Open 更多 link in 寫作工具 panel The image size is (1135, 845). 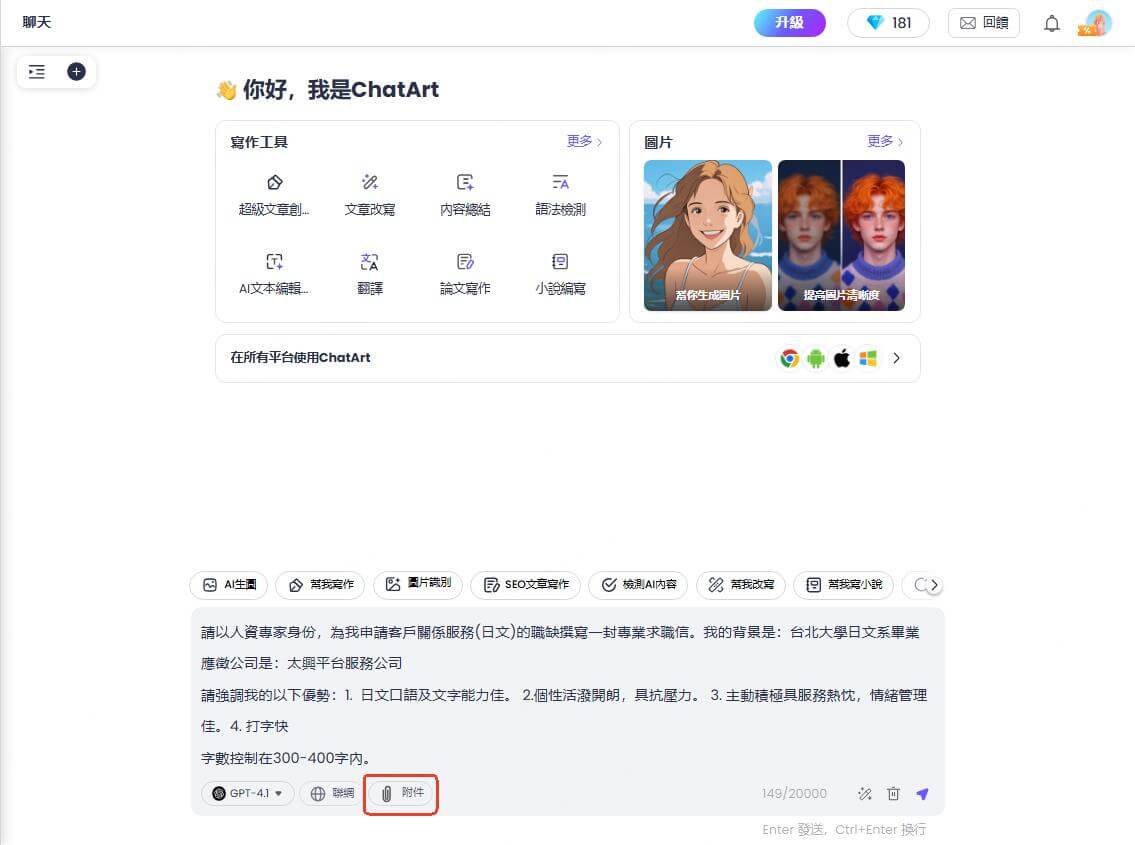point(584,141)
